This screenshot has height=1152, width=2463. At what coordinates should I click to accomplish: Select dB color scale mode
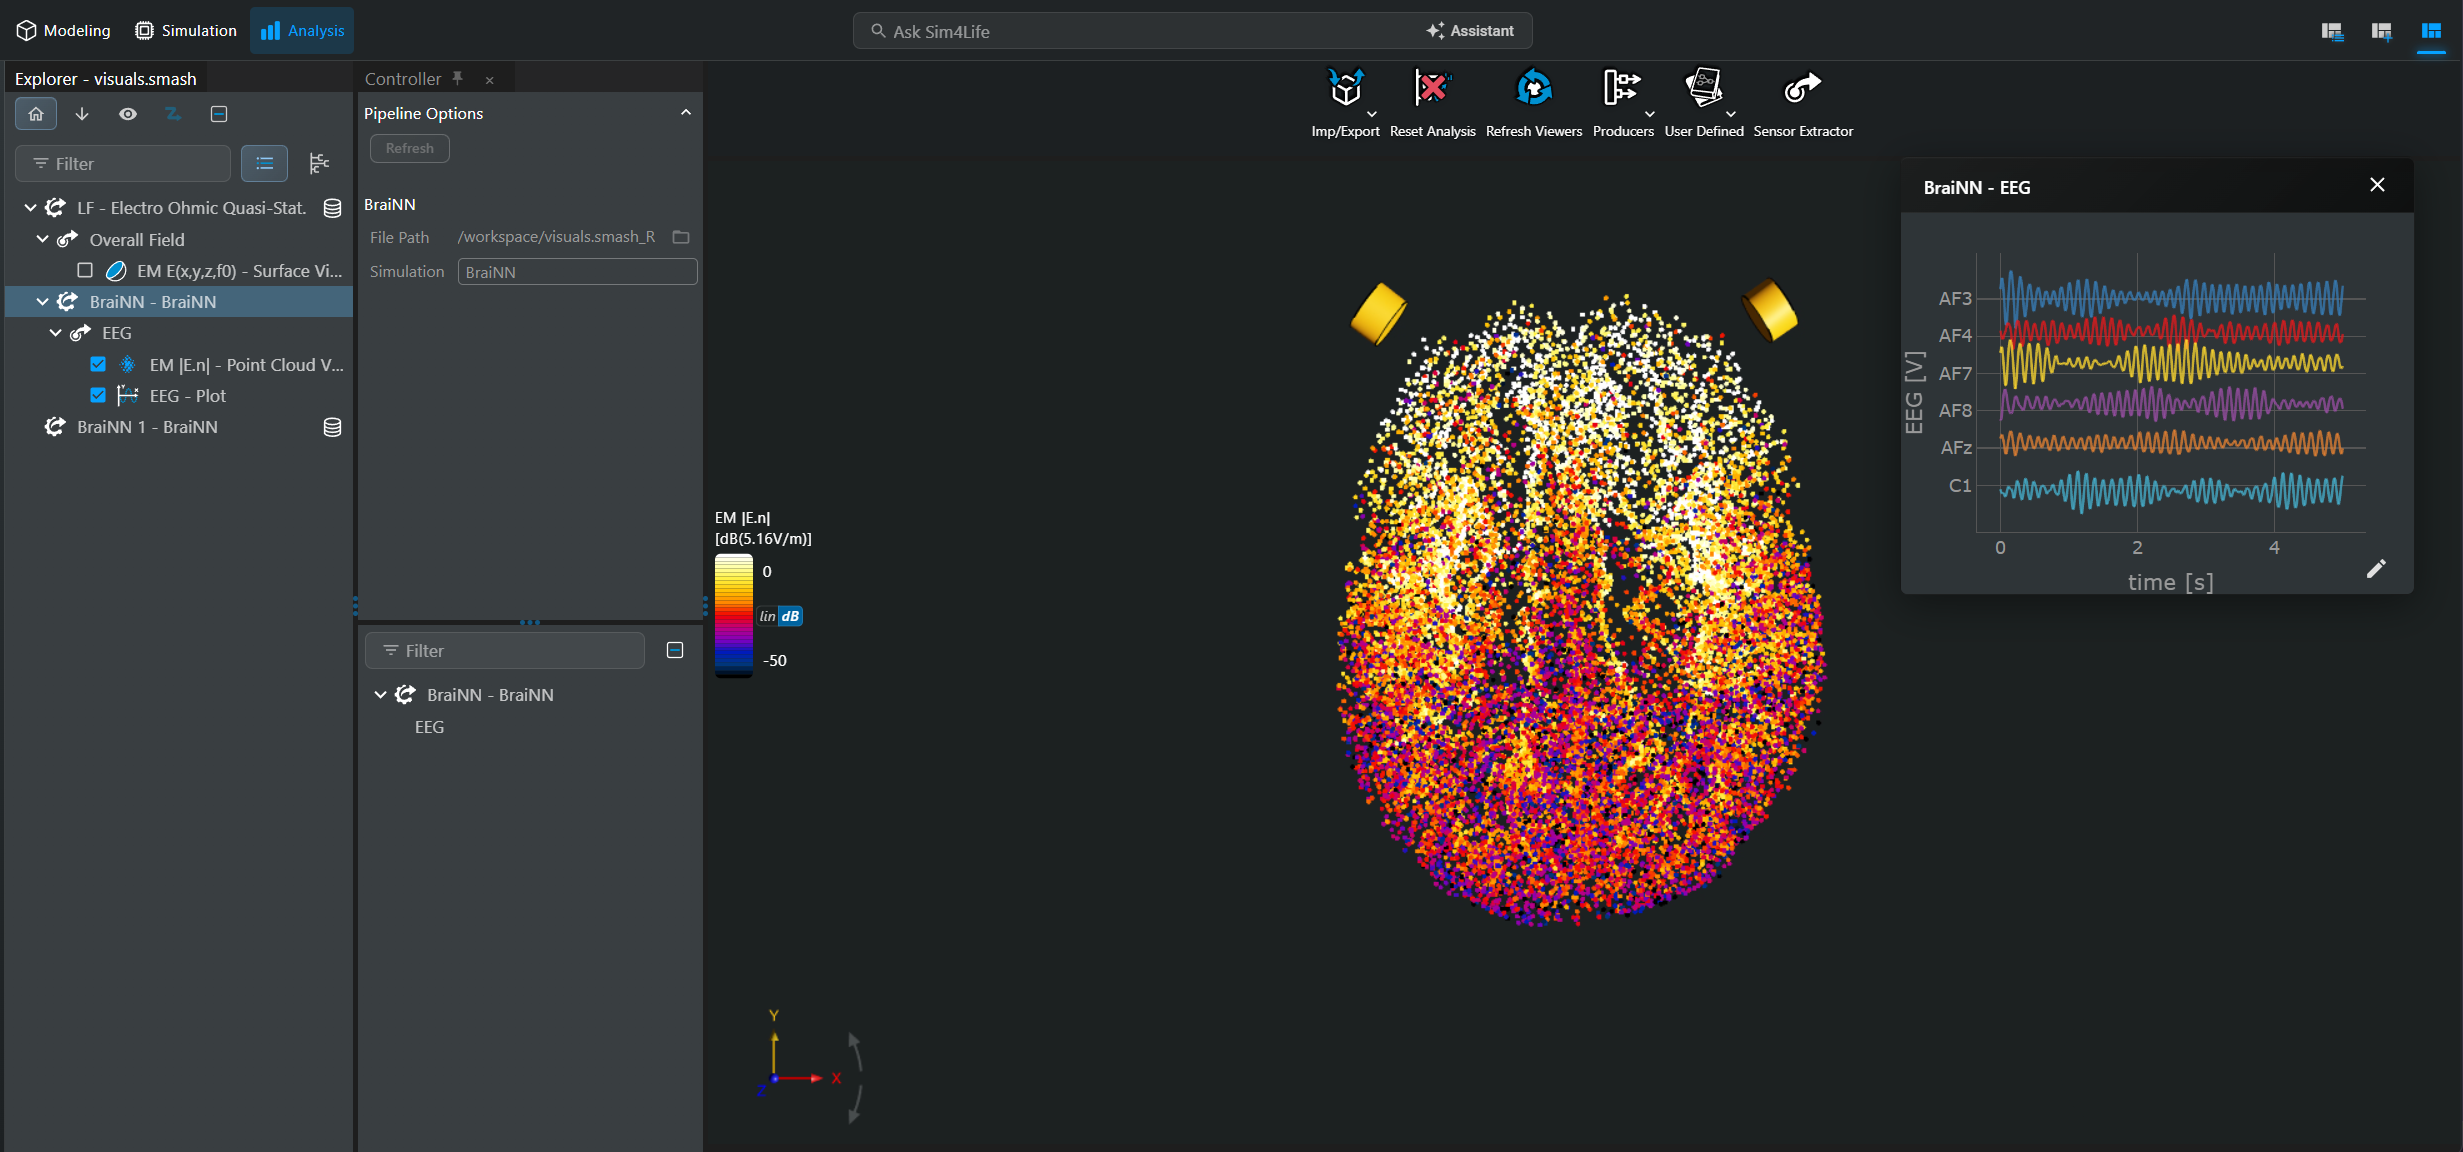pyautogui.click(x=790, y=616)
